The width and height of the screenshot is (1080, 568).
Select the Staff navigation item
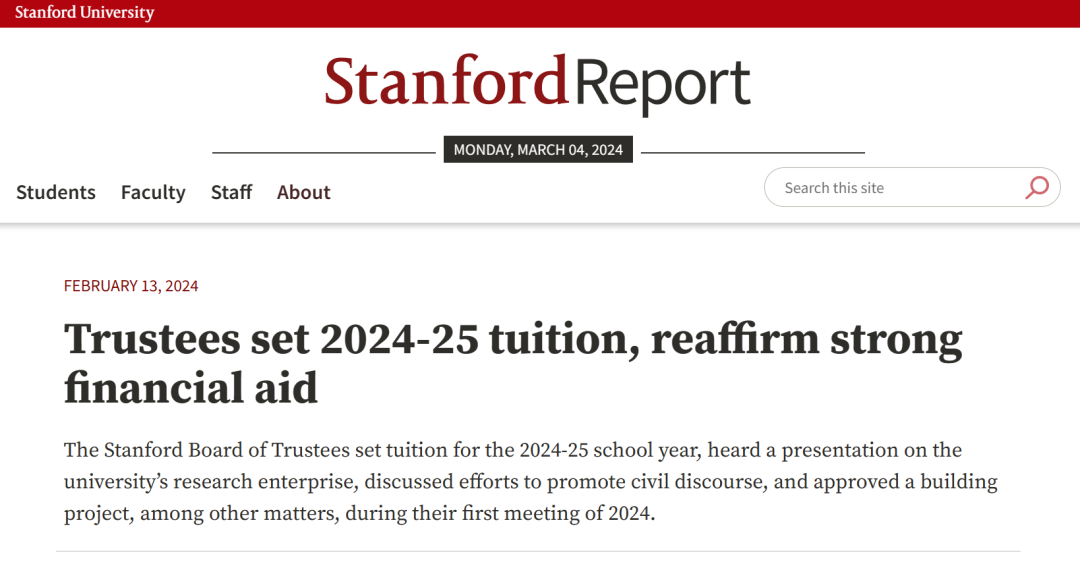click(x=231, y=192)
